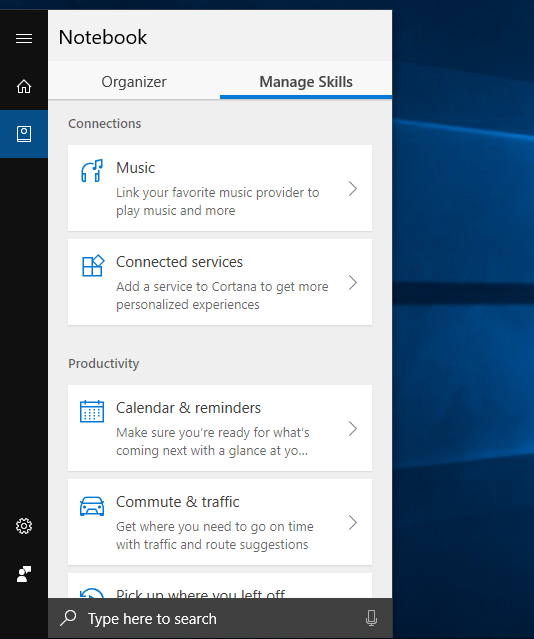Viewport: 534px width, 639px height.
Task: Click the Calendar & reminders calendar icon
Action: pyautogui.click(x=92, y=411)
